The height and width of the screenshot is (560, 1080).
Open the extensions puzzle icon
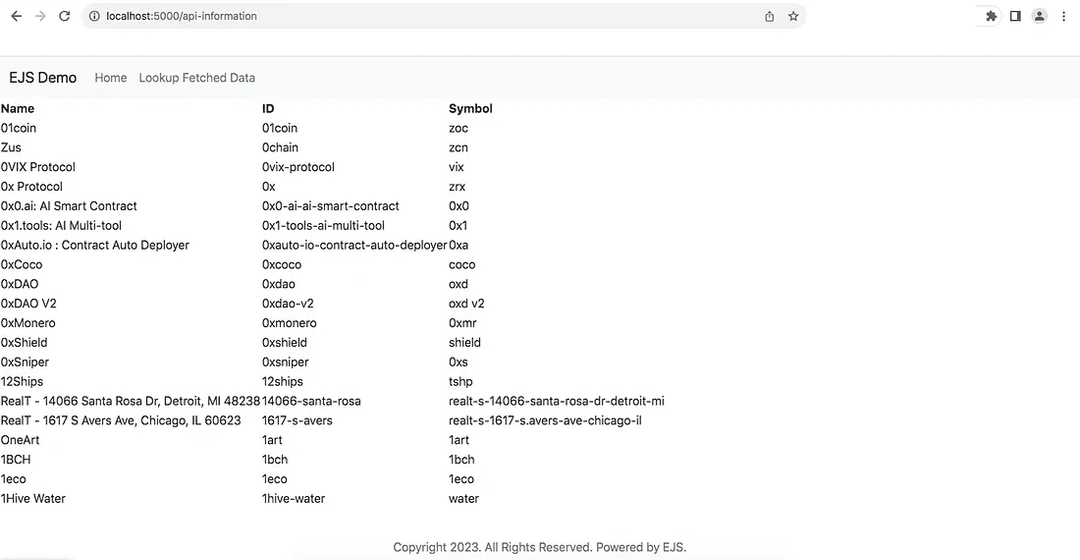(991, 16)
